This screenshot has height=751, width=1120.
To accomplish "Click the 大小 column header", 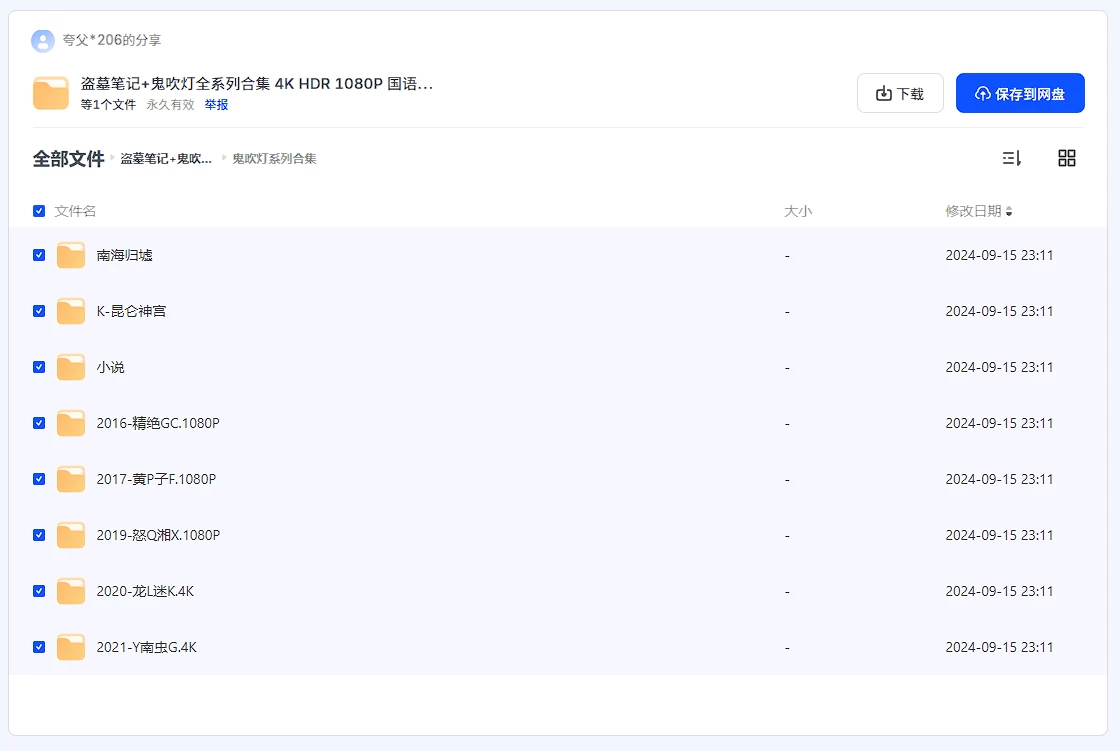I will pos(798,211).
